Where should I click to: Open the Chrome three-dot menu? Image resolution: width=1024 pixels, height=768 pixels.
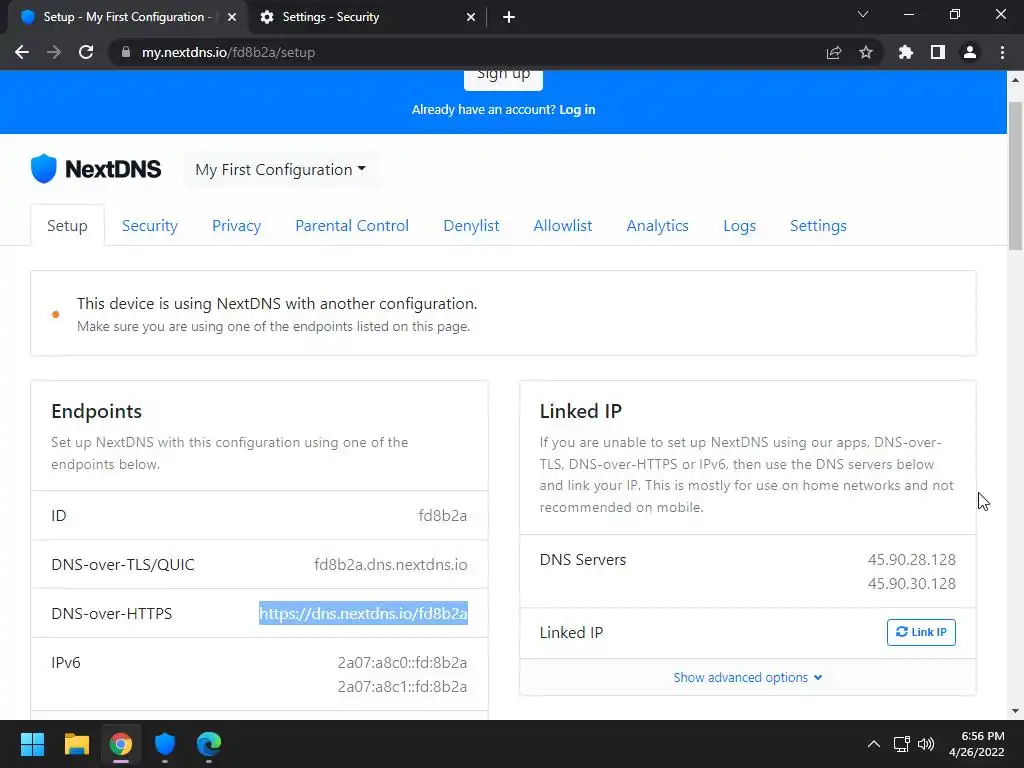point(1002,52)
